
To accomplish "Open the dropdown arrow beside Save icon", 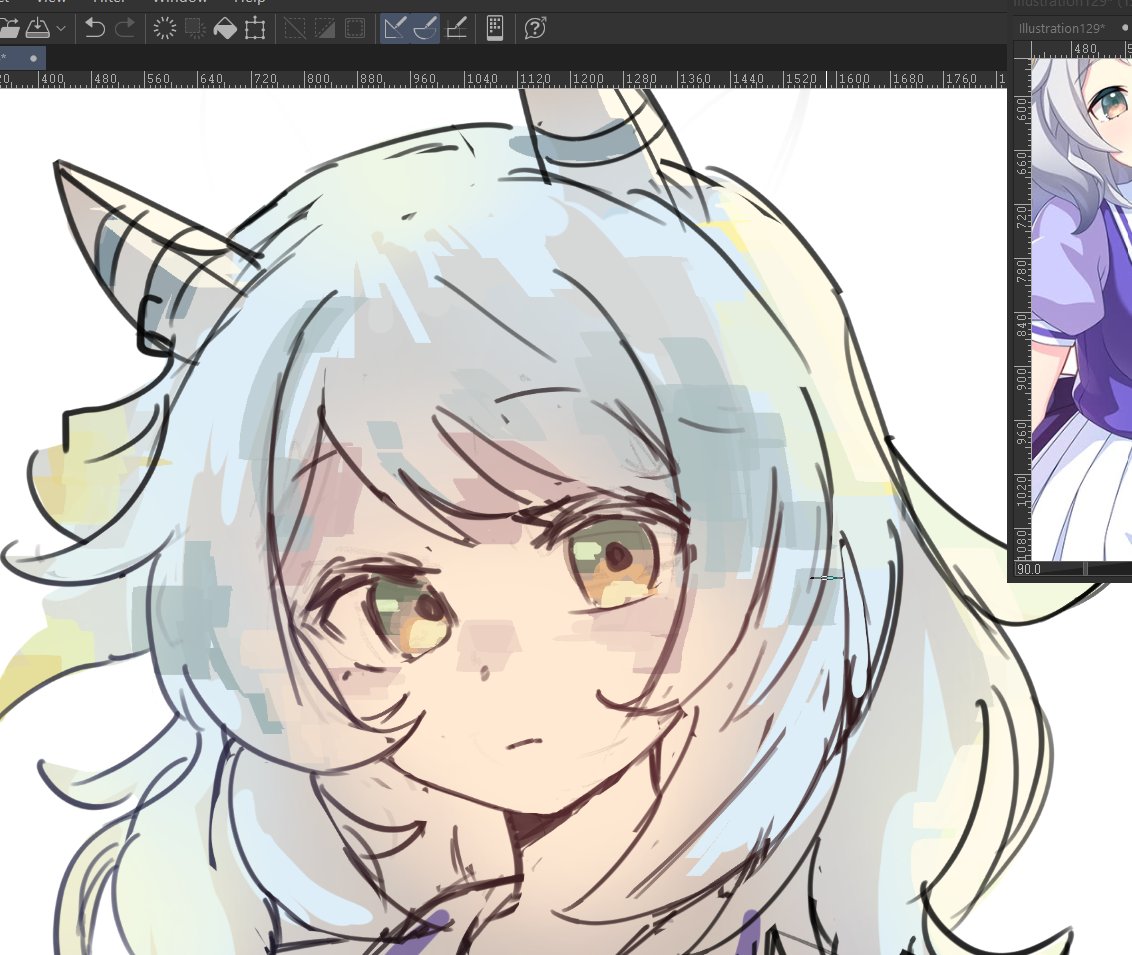I will coord(61,29).
